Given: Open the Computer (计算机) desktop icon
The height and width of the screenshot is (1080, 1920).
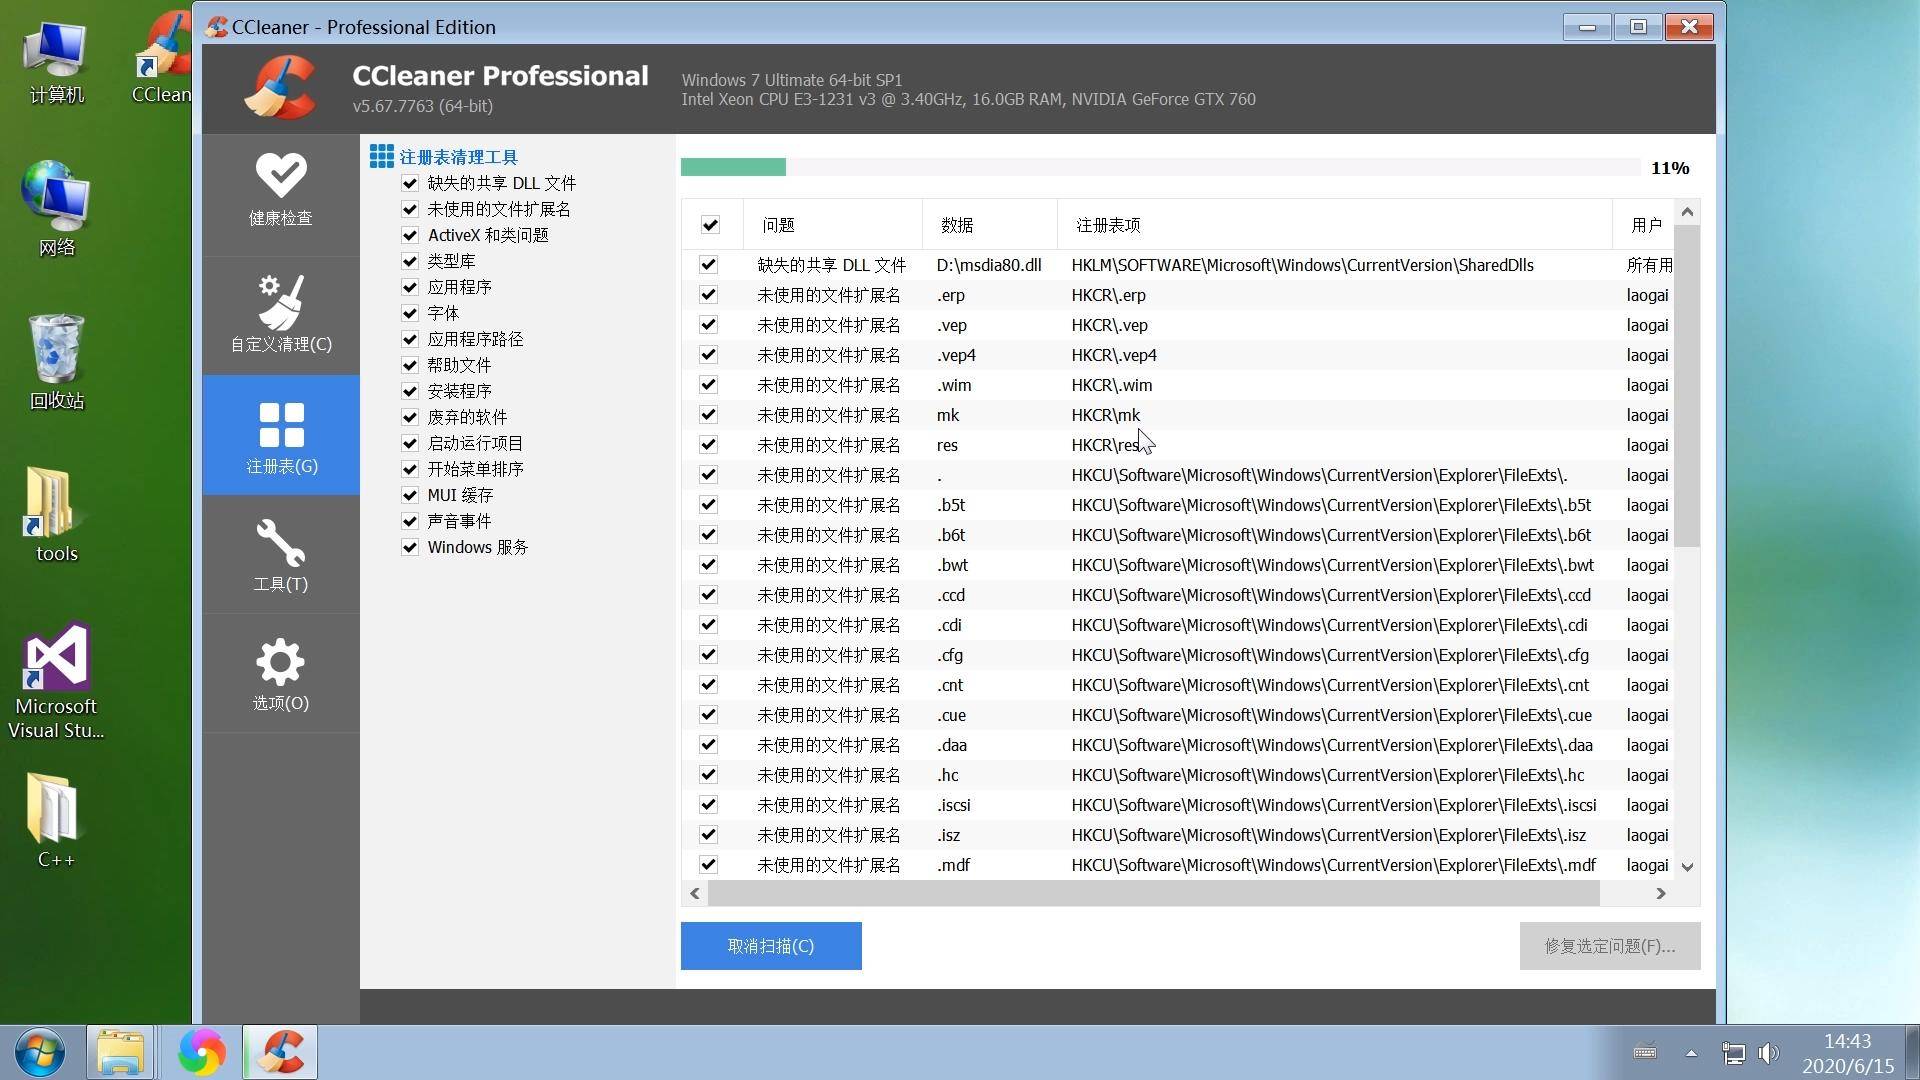Looking at the screenshot, I should pyautogui.click(x=56, y=62).
